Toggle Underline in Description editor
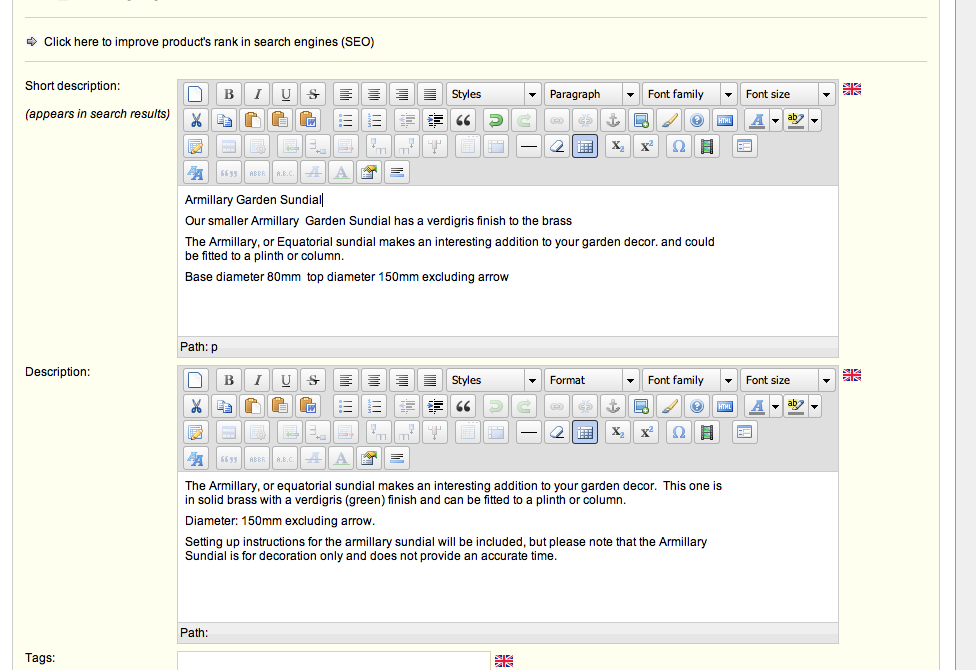This screenshot has width=976, height=670. tap(285, 380)
